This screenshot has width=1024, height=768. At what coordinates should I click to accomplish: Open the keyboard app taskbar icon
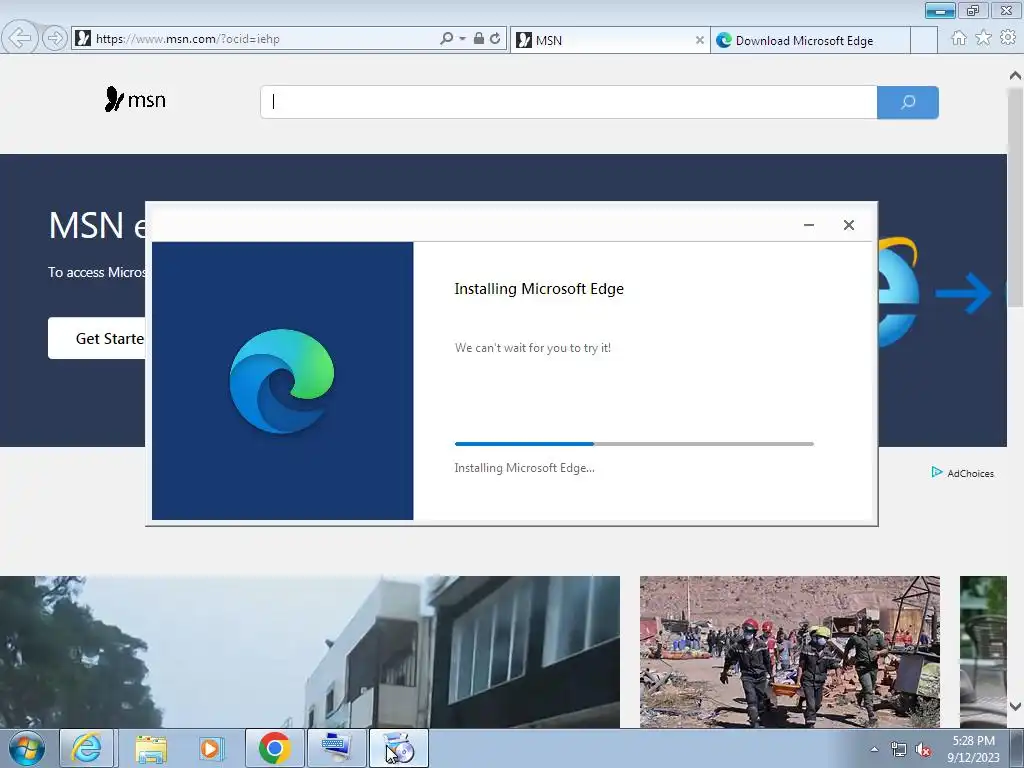336,748
